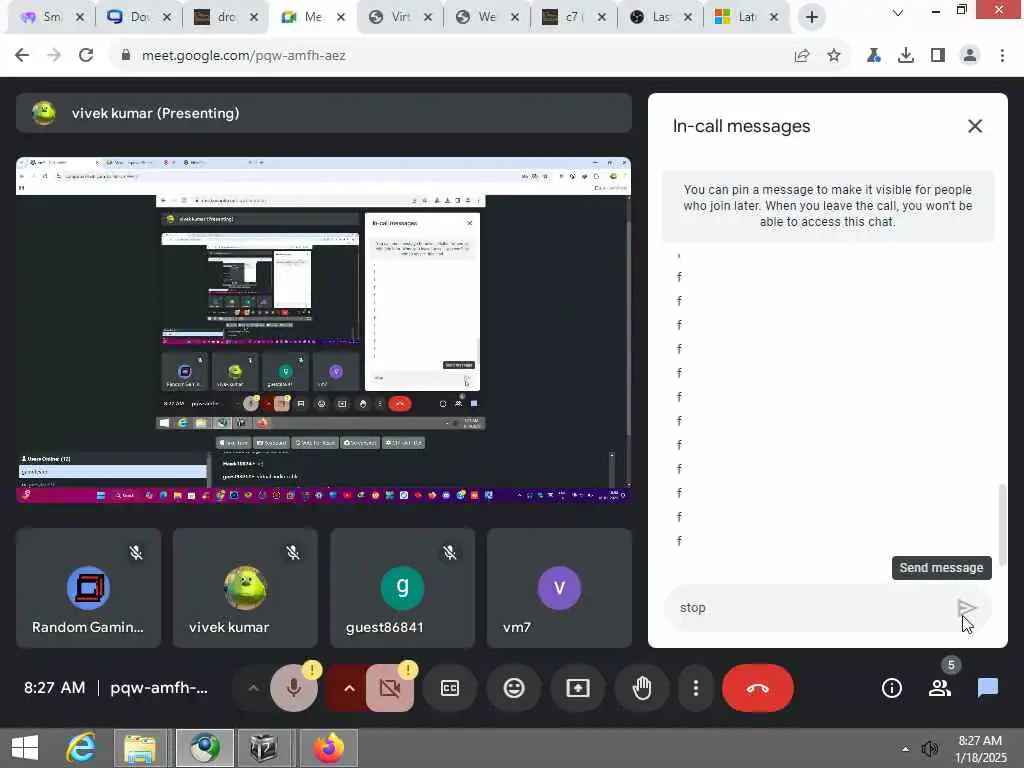The width and height of the screenshot is (1024, 768).
Task: Open Chrome profile avatar
Action: 970,56
